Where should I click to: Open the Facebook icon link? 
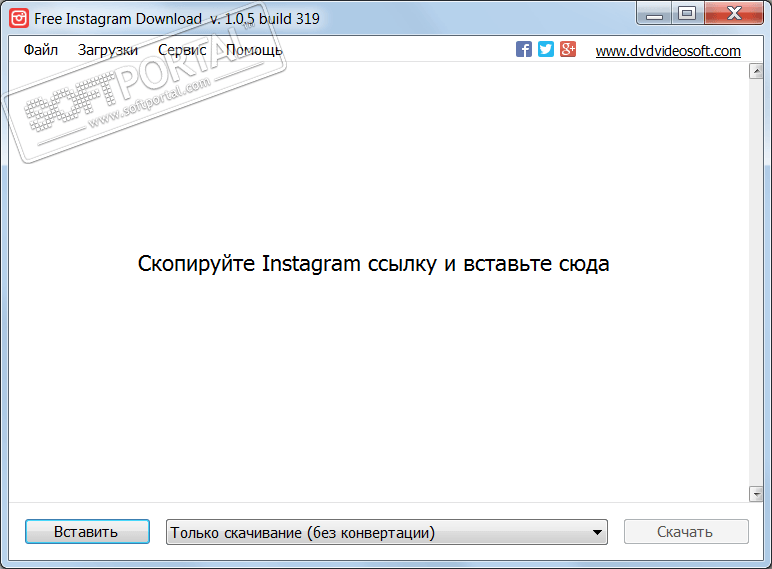point(523,49)
